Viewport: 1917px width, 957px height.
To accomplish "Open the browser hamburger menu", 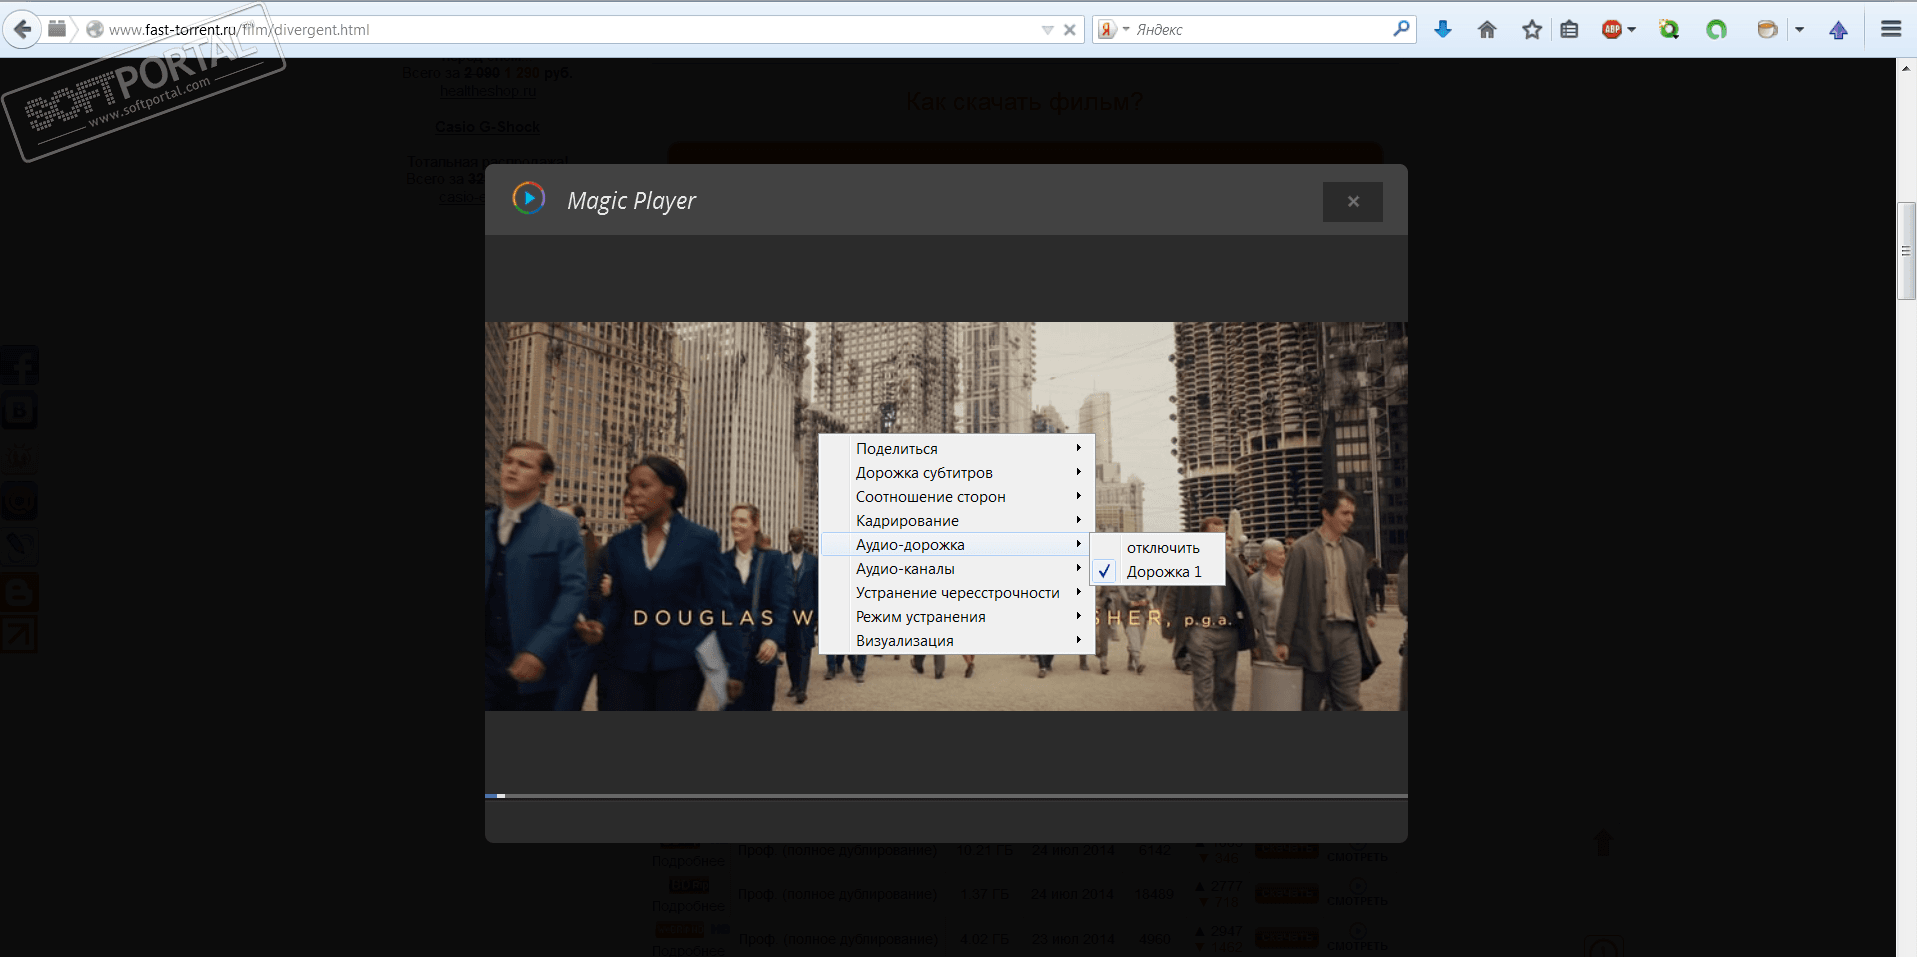I will click(1891, 29).
